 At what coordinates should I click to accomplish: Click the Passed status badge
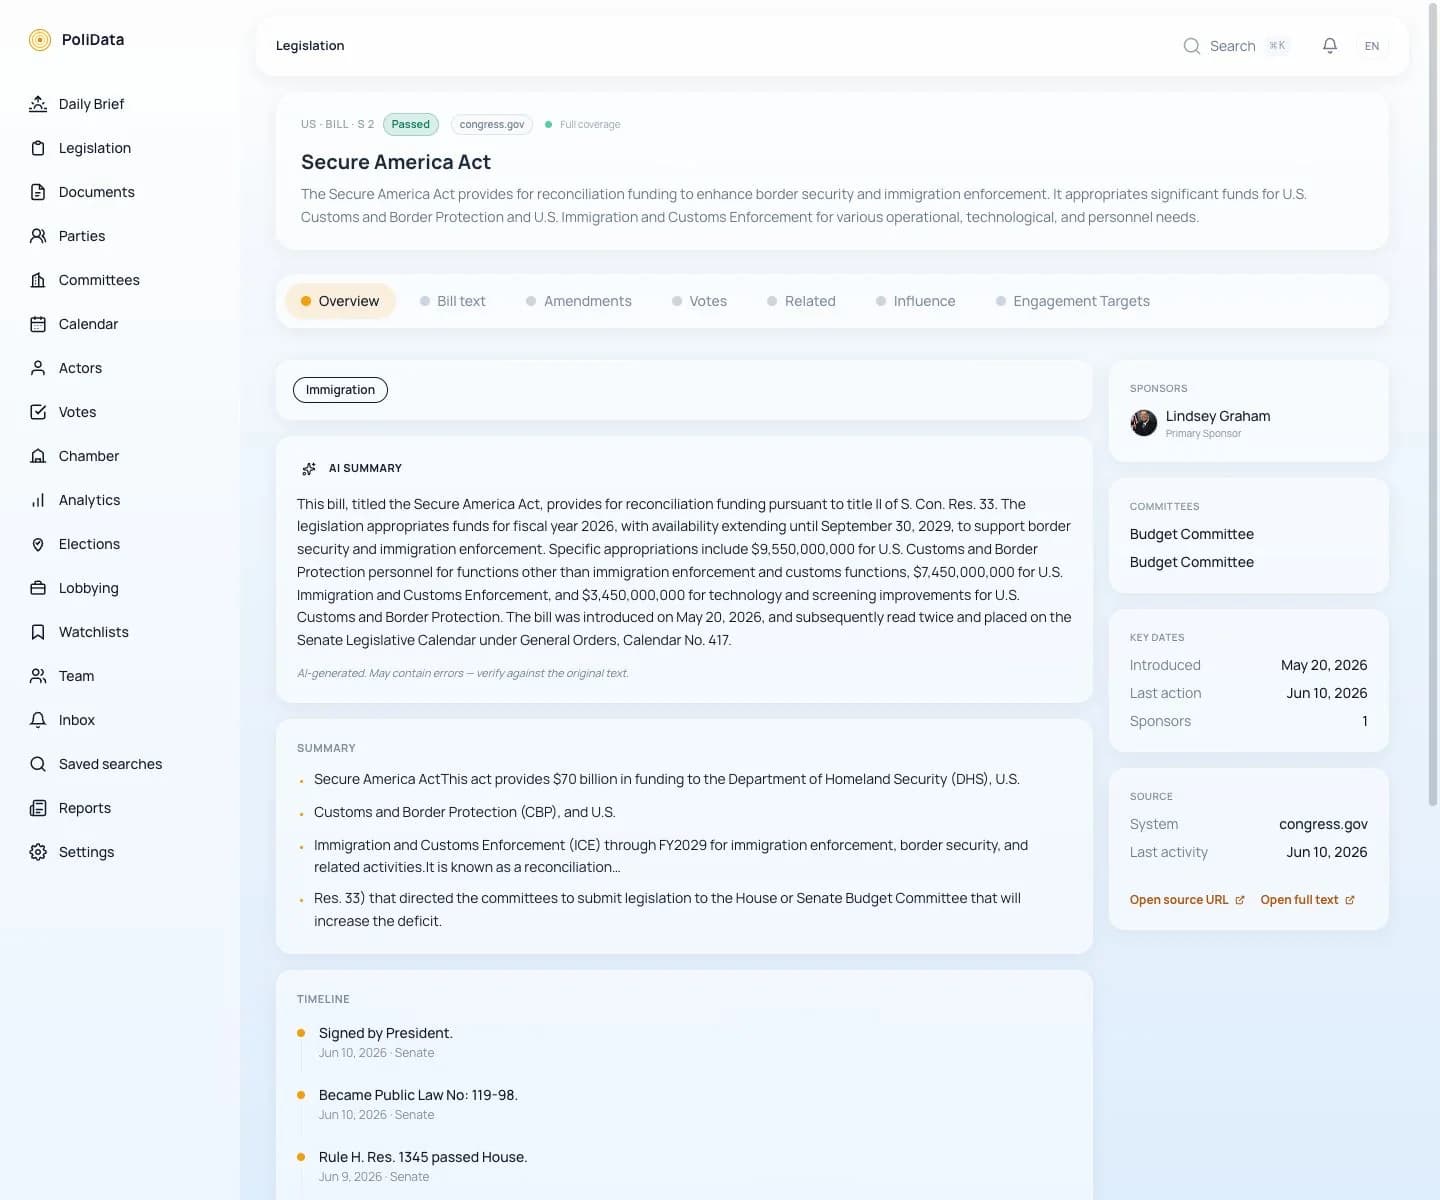pyautogui.click(x=410, y=124)
